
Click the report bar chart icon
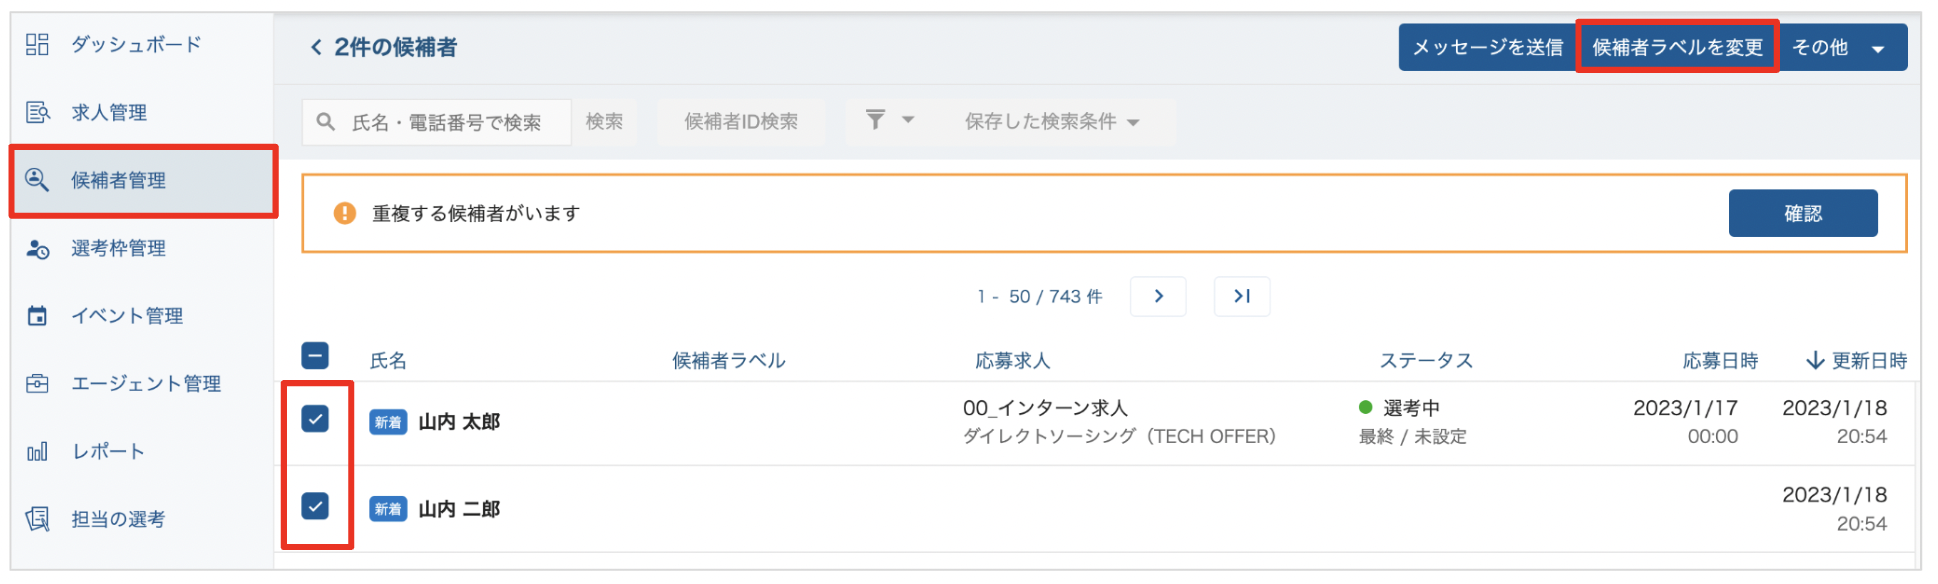37,452
